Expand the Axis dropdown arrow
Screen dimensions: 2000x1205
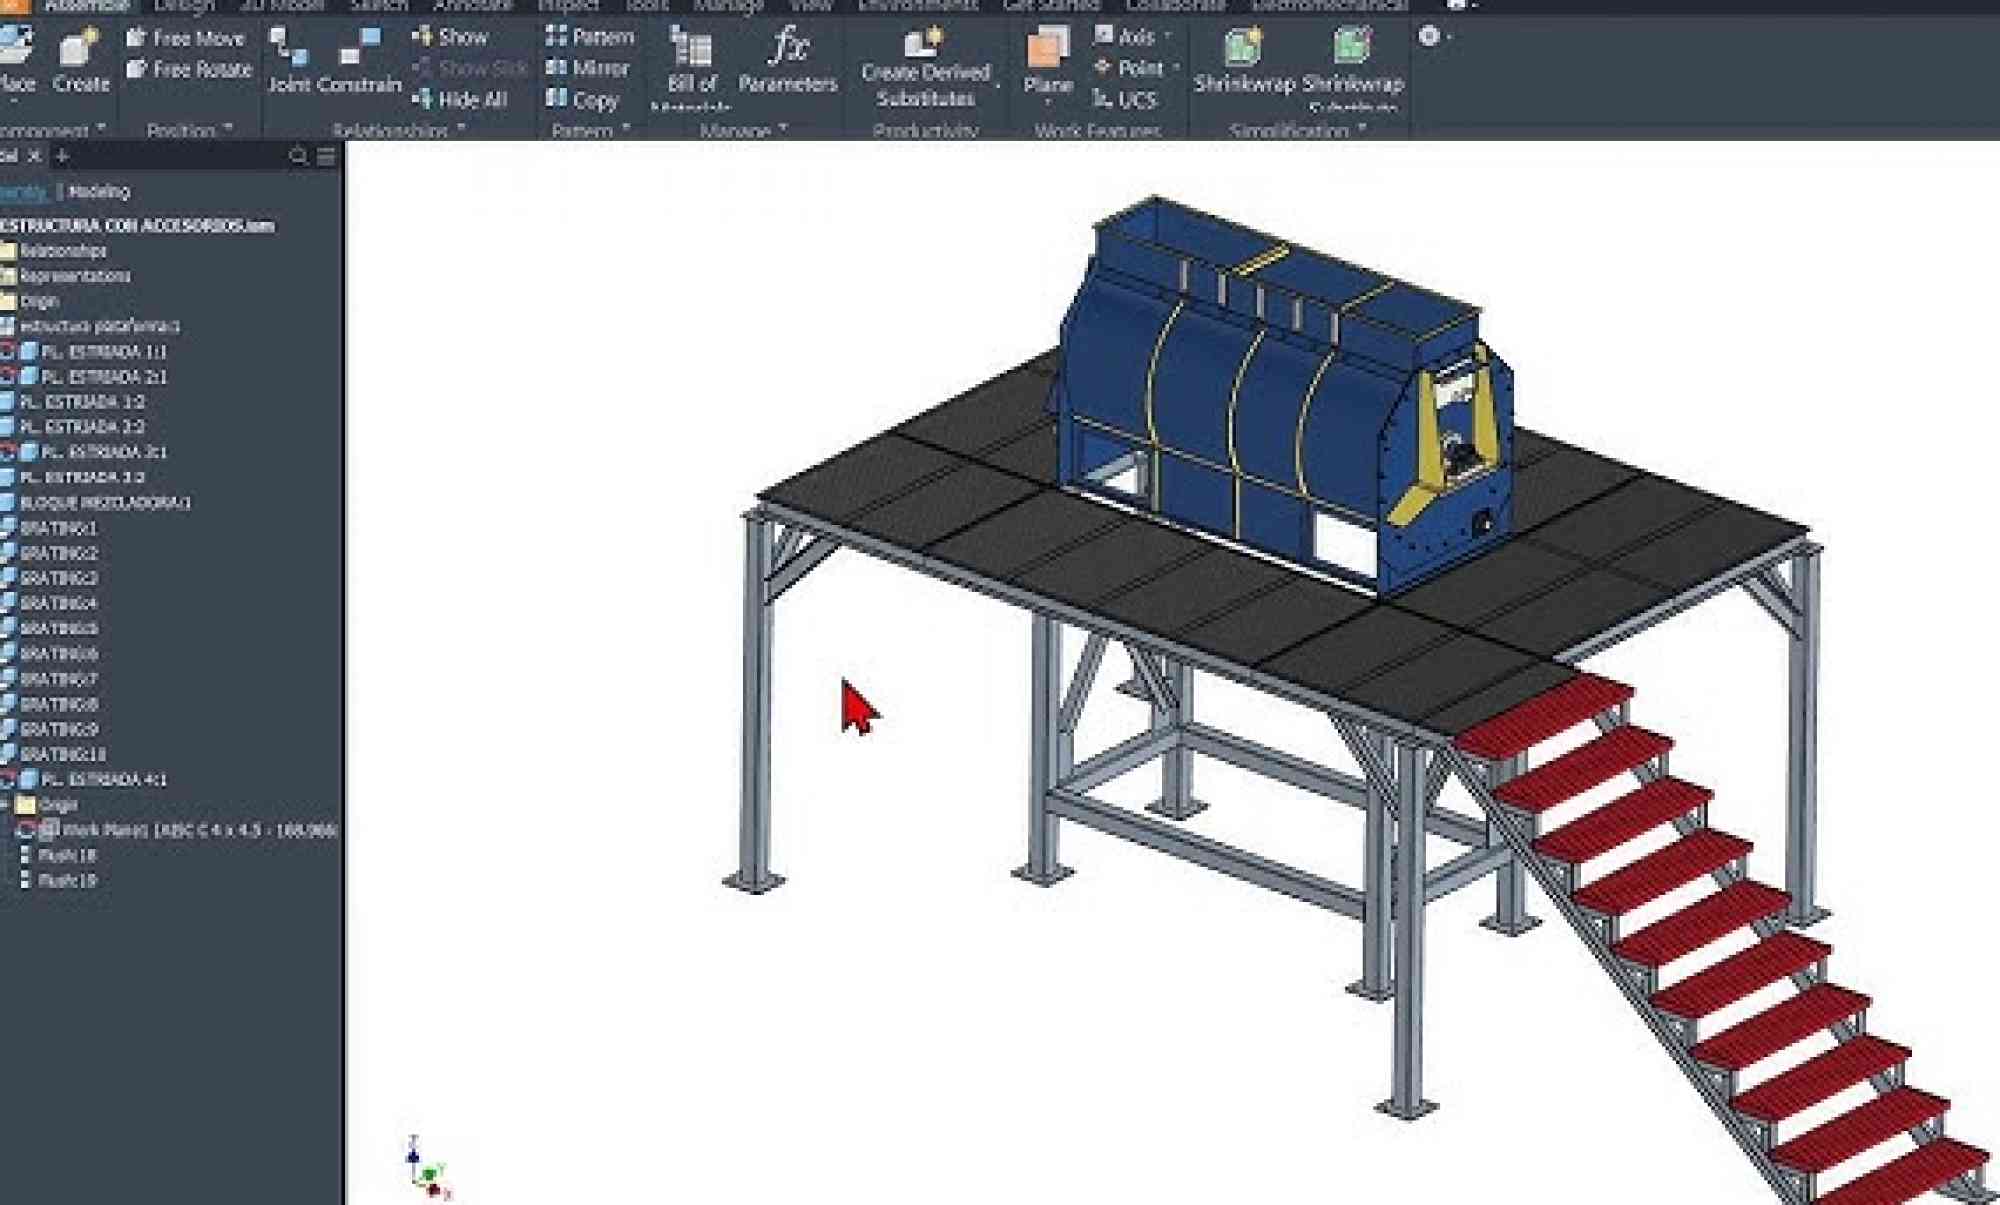1168,37
